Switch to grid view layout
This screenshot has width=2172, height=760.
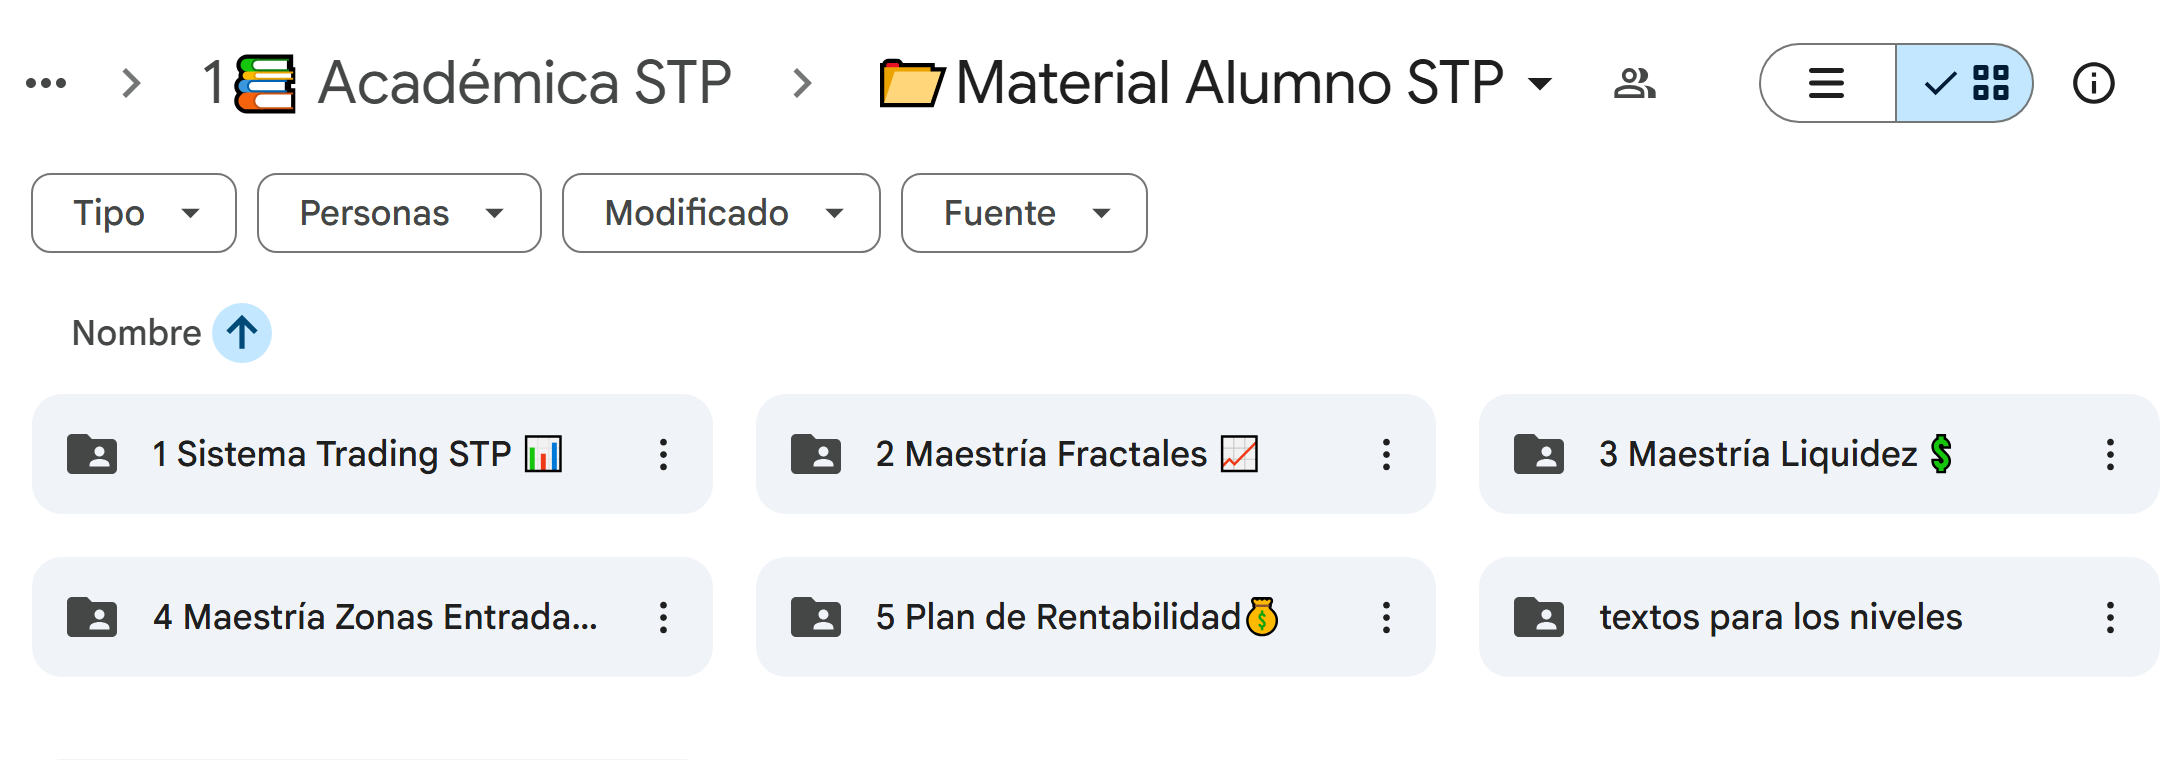click(x=1966, y=83)
